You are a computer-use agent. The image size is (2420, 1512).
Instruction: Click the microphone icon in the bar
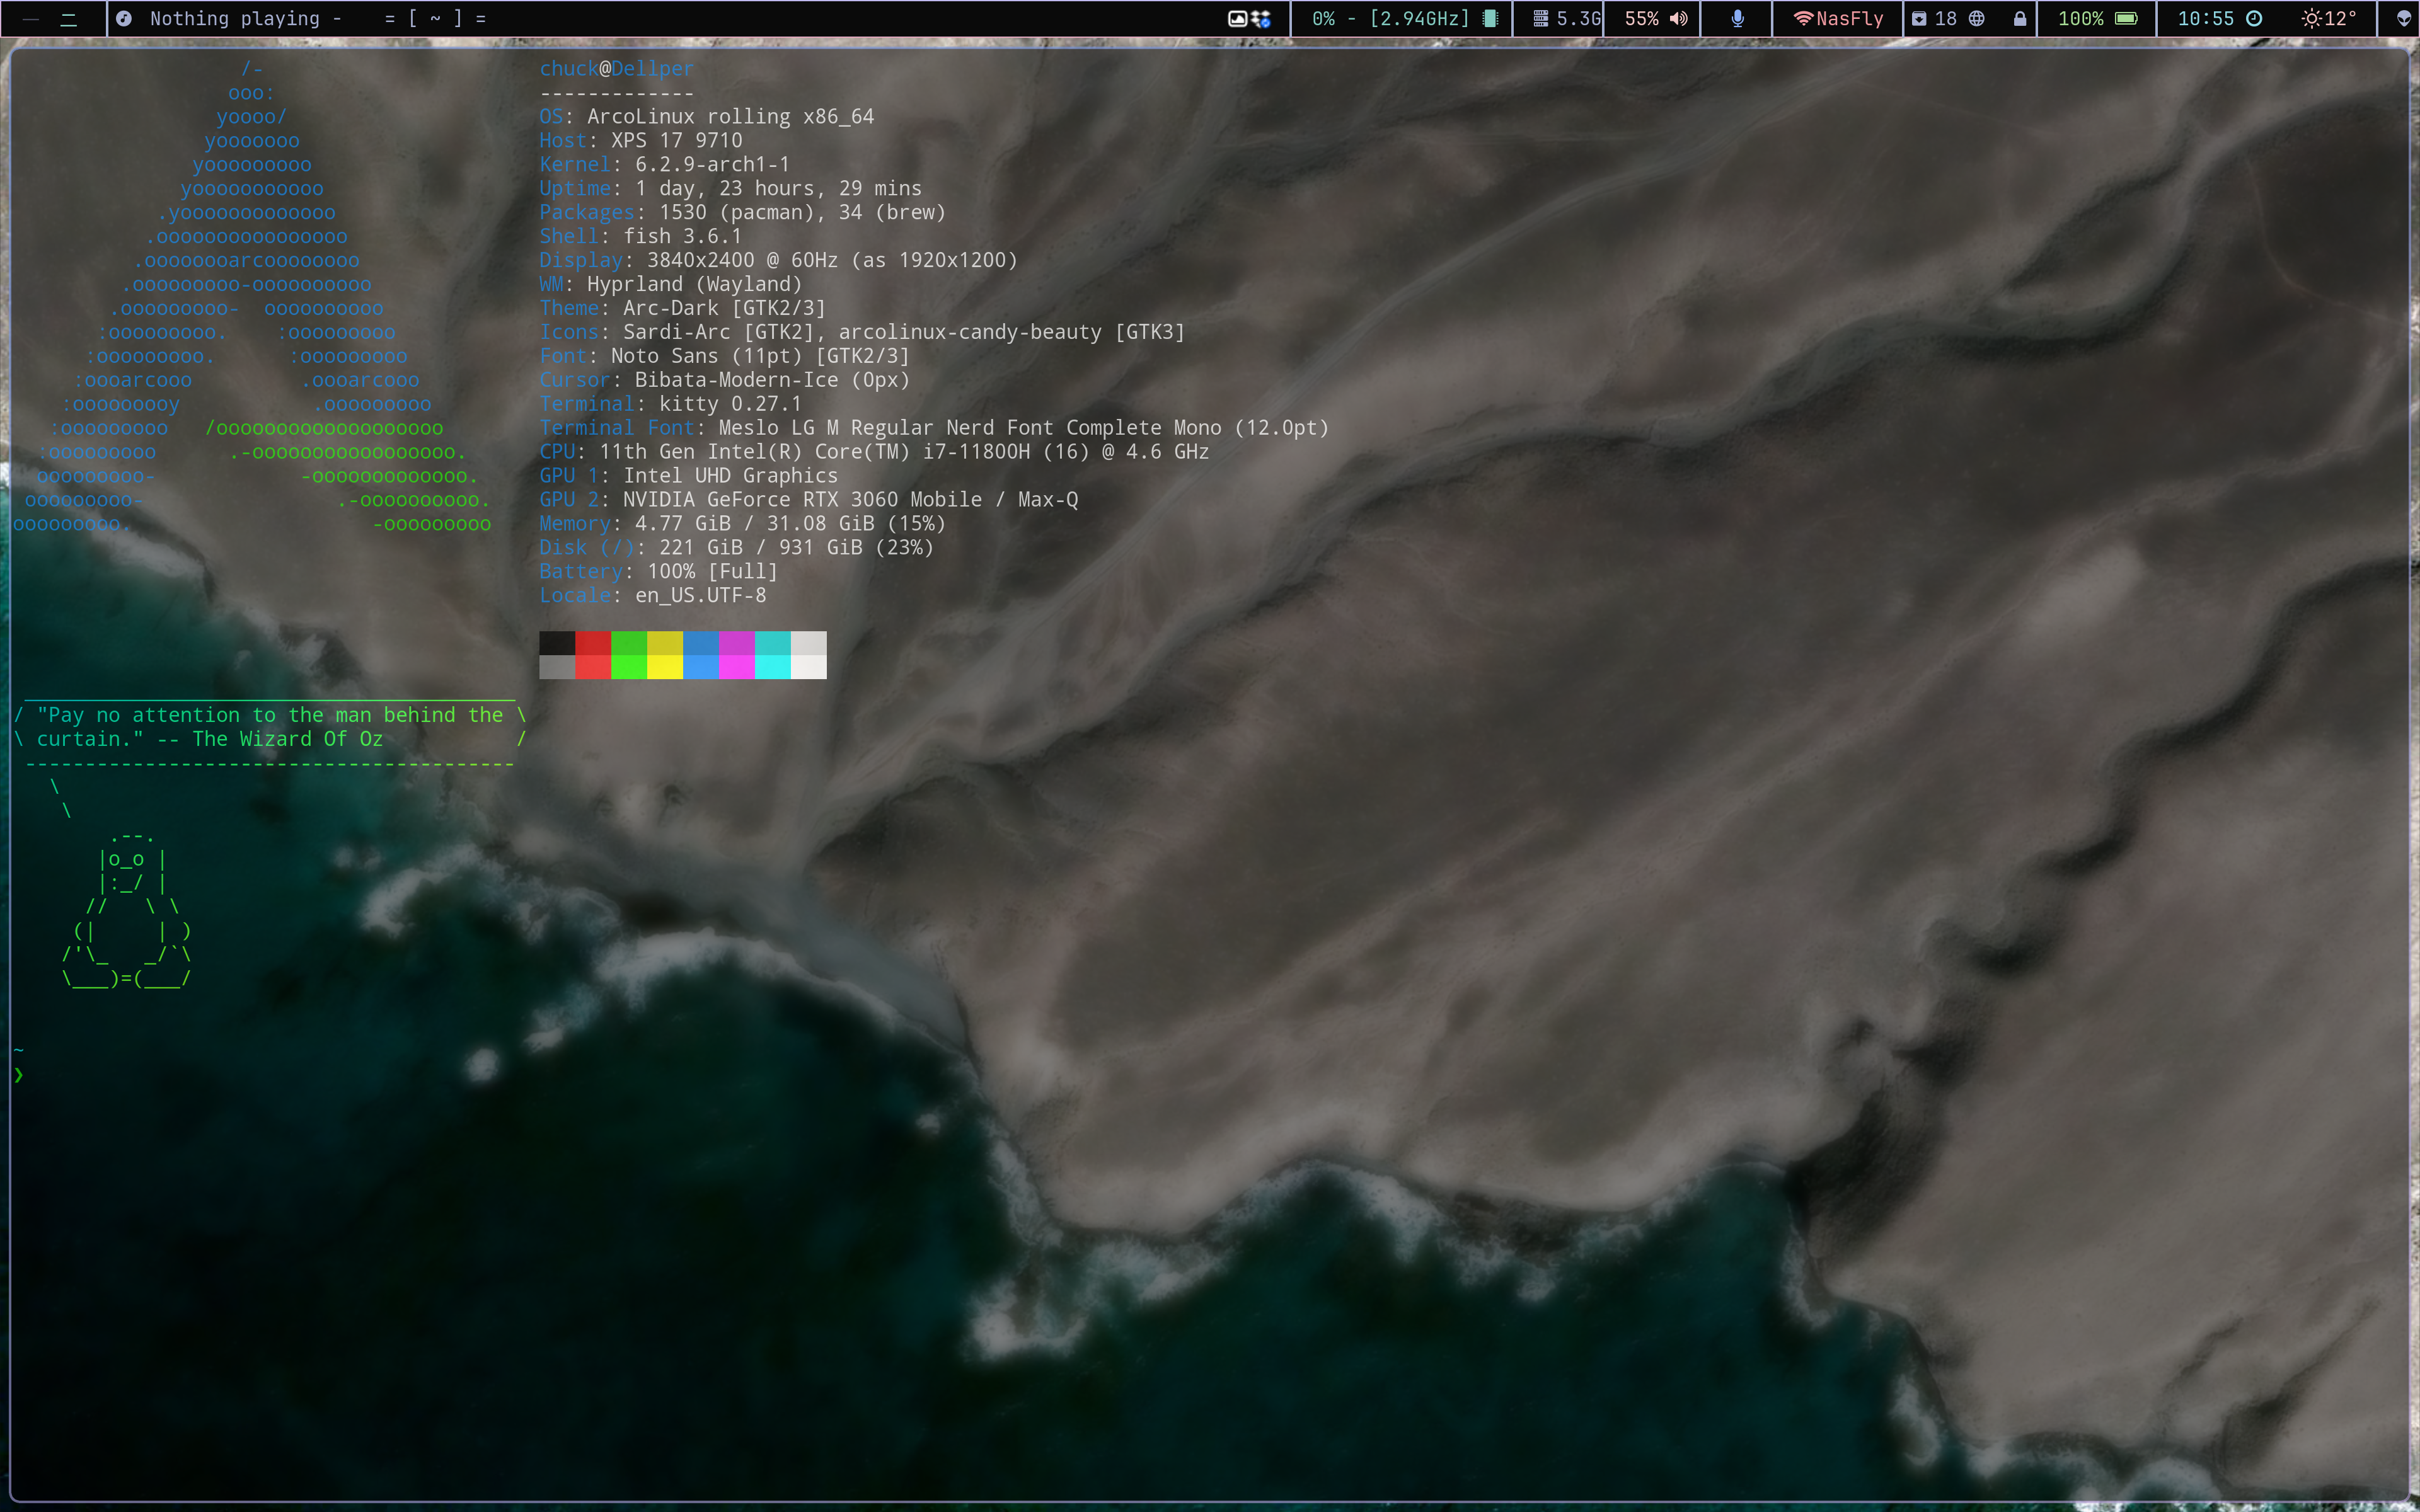coord(1737,18)
